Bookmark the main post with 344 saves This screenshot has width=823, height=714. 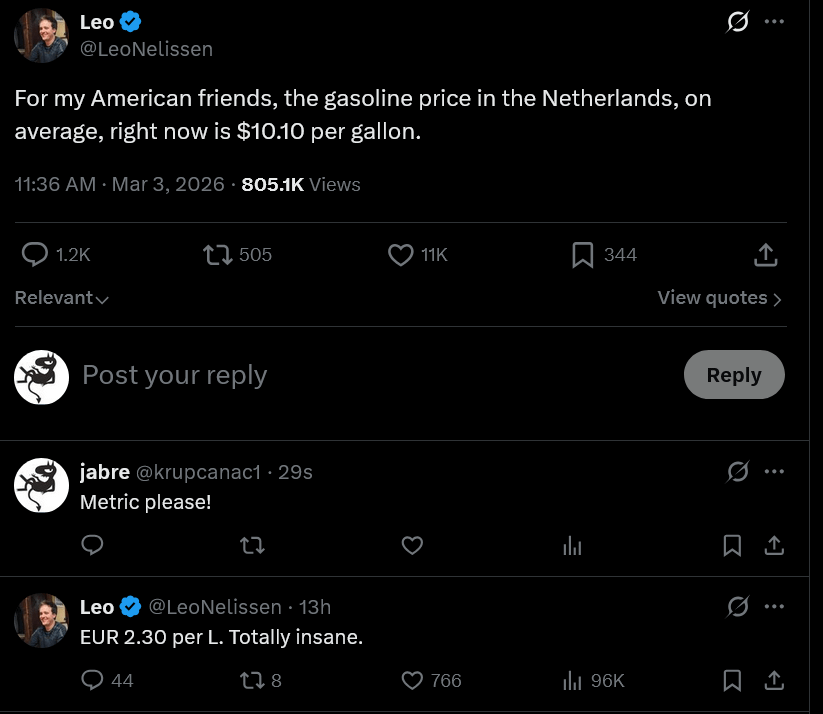pos(583,255)
